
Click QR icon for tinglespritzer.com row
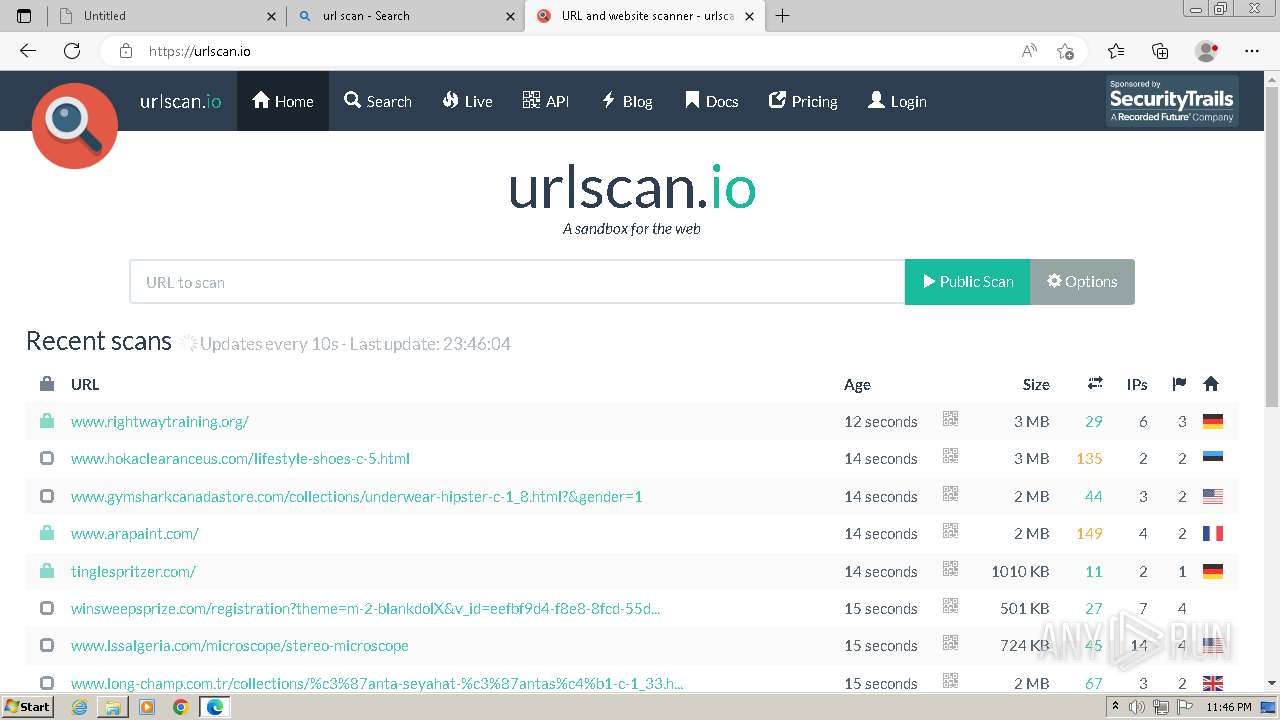(x=950, y=570)
